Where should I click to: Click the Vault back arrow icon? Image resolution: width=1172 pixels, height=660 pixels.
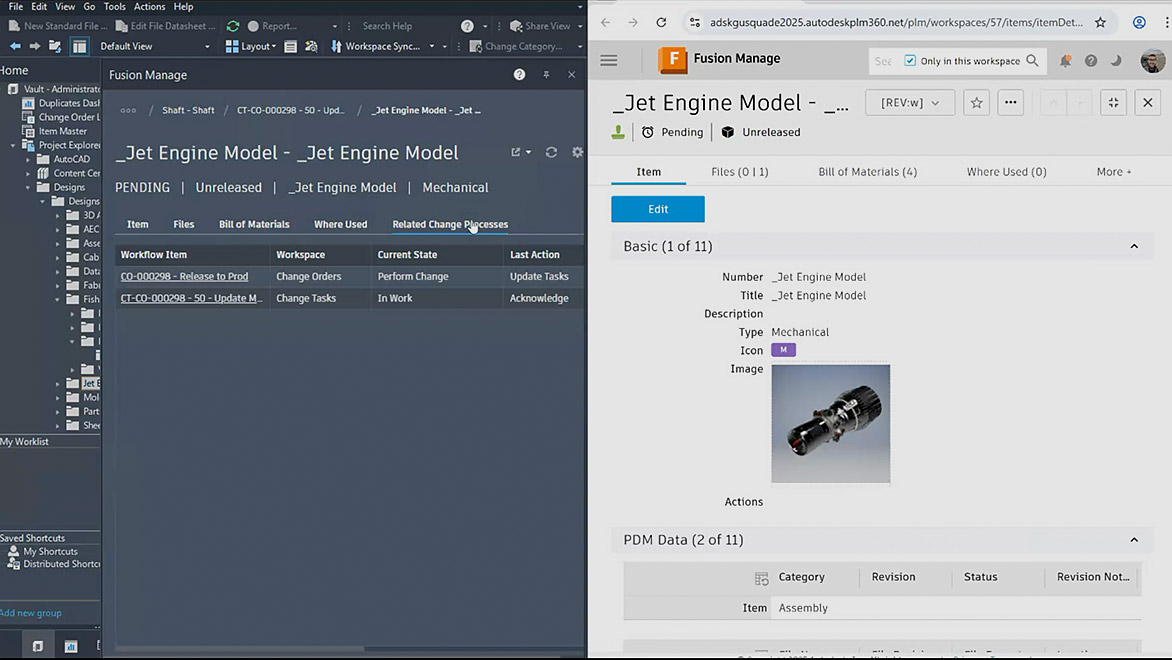pyautogui.click(x=15, y=46)
